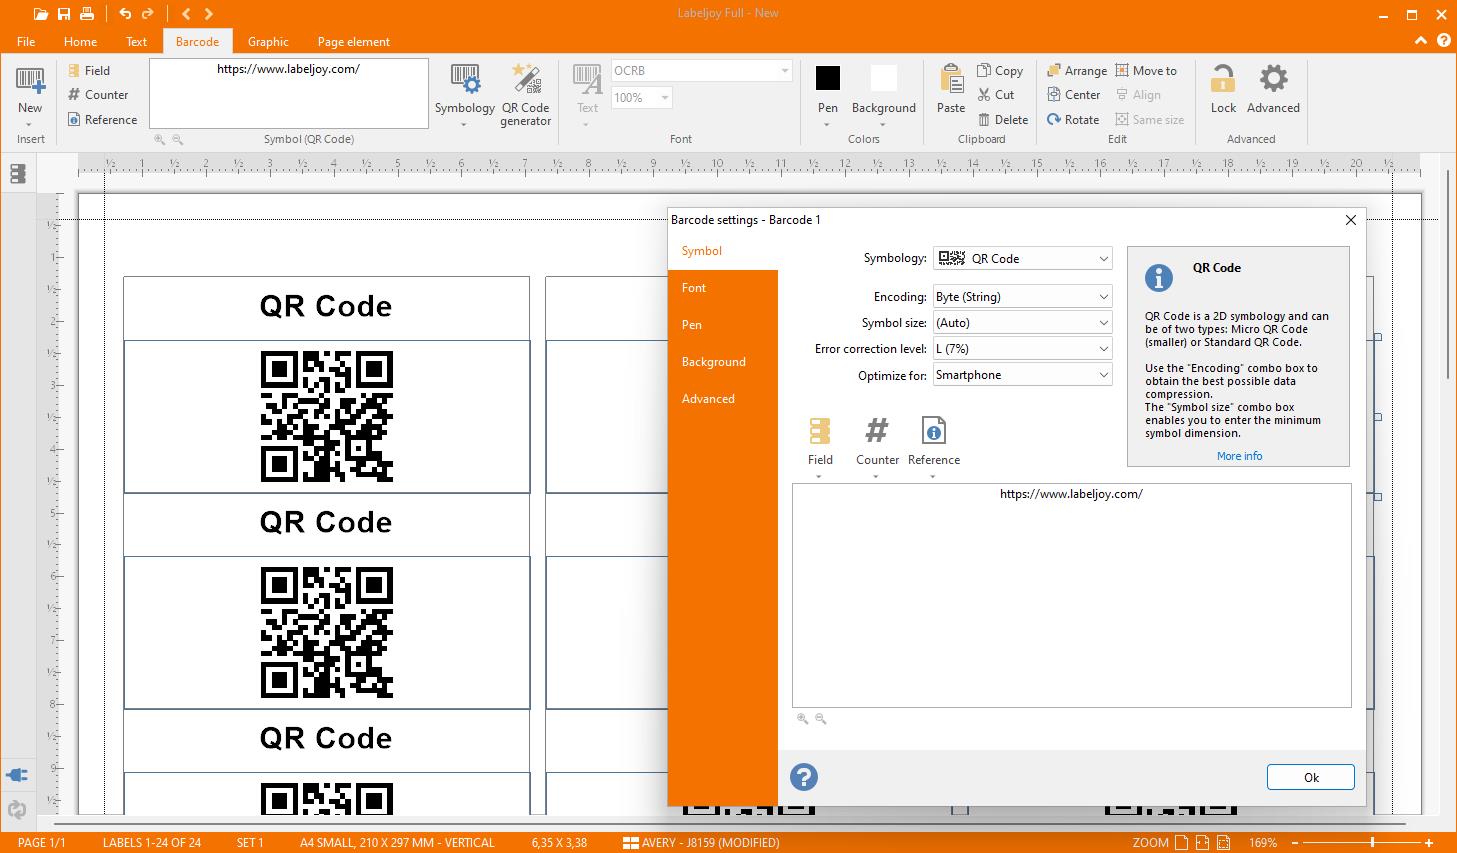Expand the Arrange menu
1457x853 pixels.
point(1076,70)
